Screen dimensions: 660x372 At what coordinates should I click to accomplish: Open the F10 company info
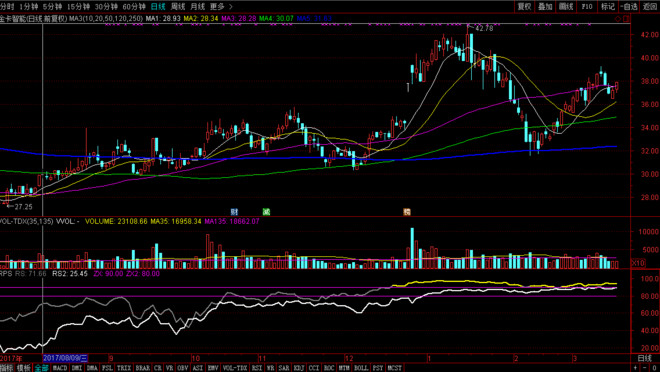587,6
